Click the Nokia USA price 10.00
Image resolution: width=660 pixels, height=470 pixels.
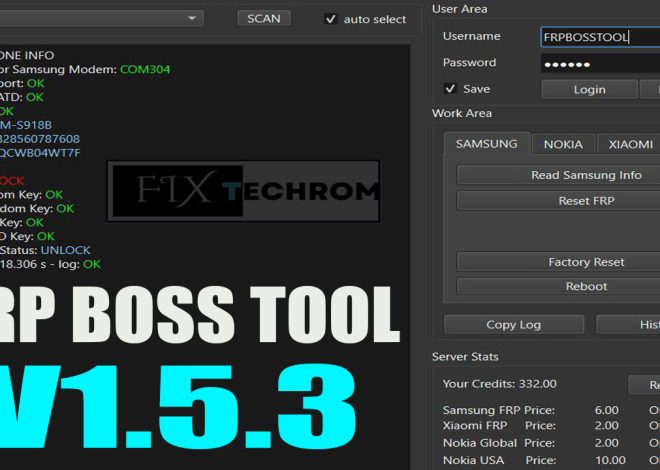pos(610,460)
